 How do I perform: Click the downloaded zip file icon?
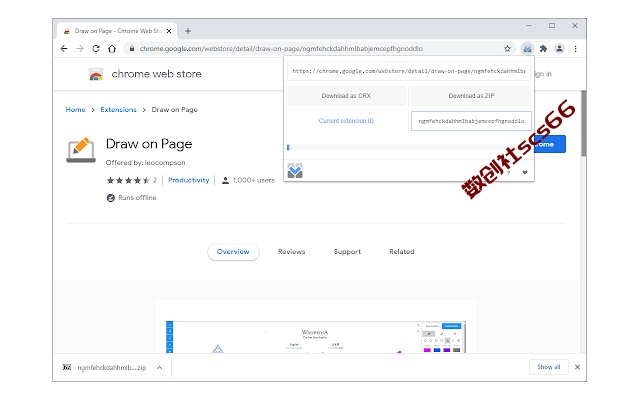[67, 367]
